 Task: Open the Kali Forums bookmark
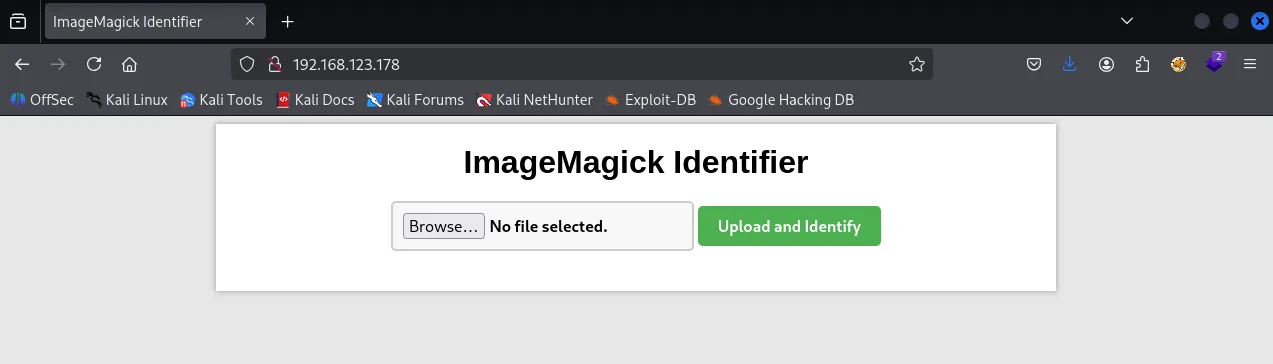(415, 99)
